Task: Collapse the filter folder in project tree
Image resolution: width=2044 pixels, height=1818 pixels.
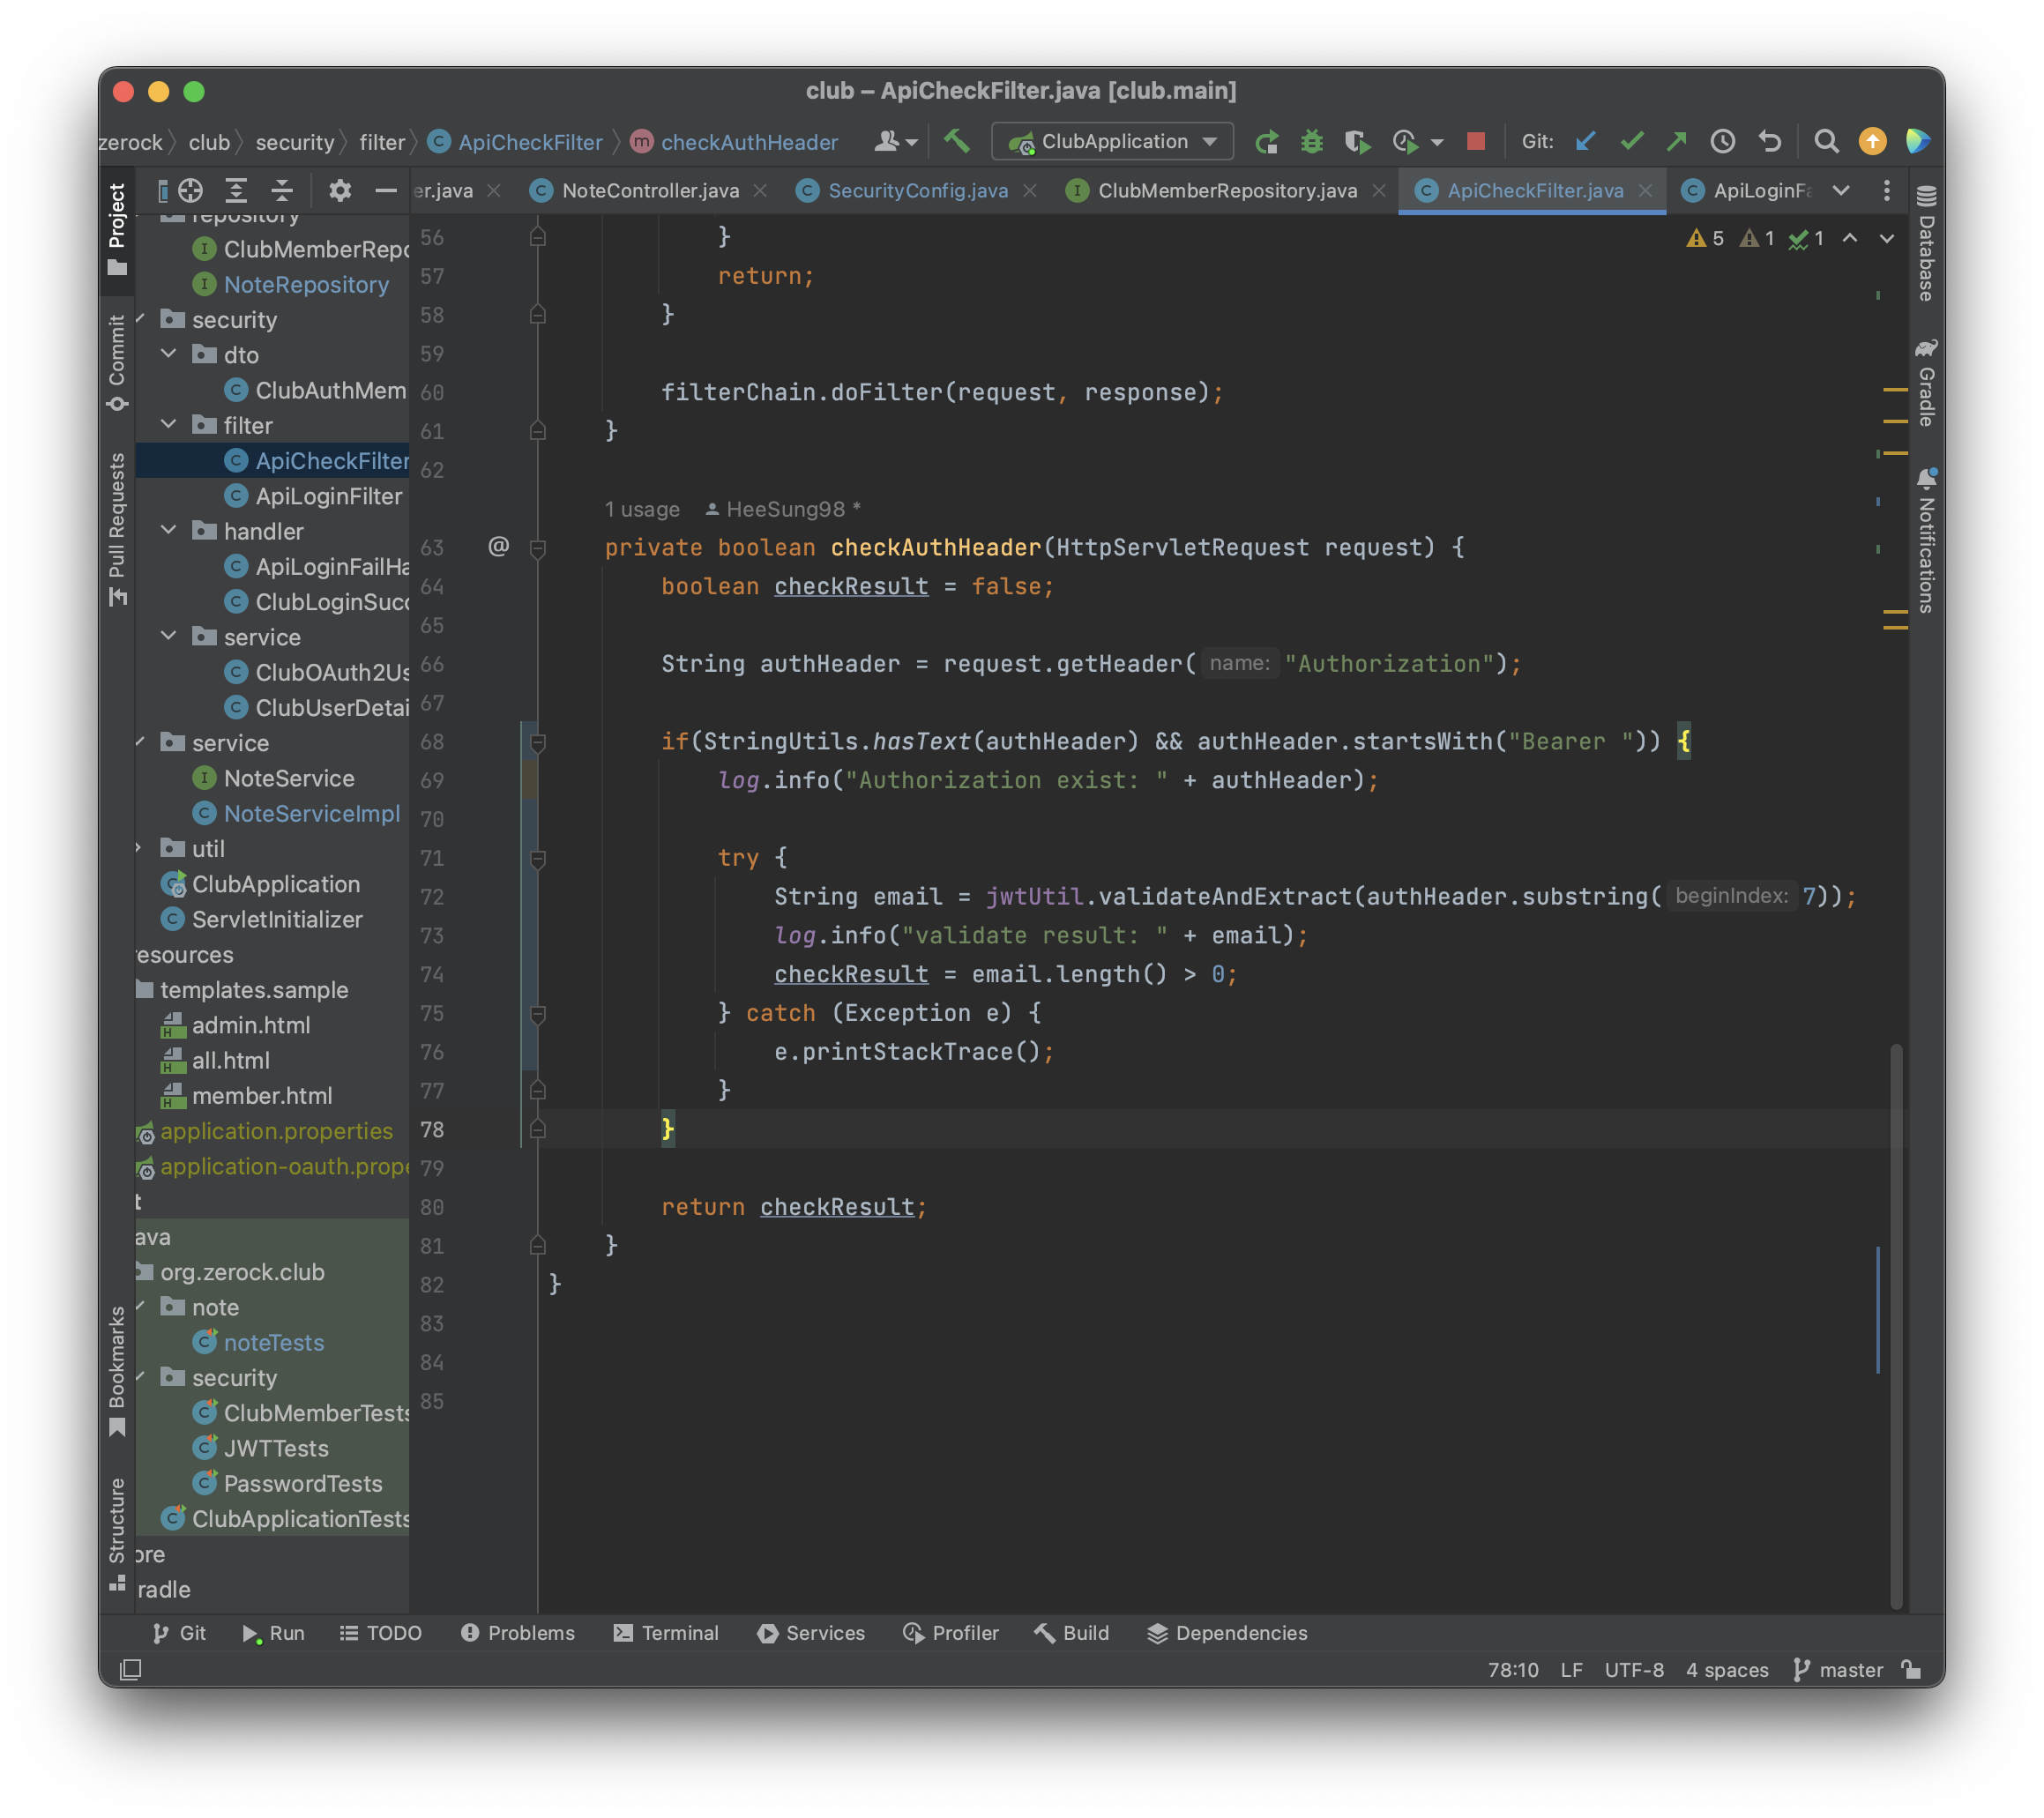Action: [x=169, y=425]
